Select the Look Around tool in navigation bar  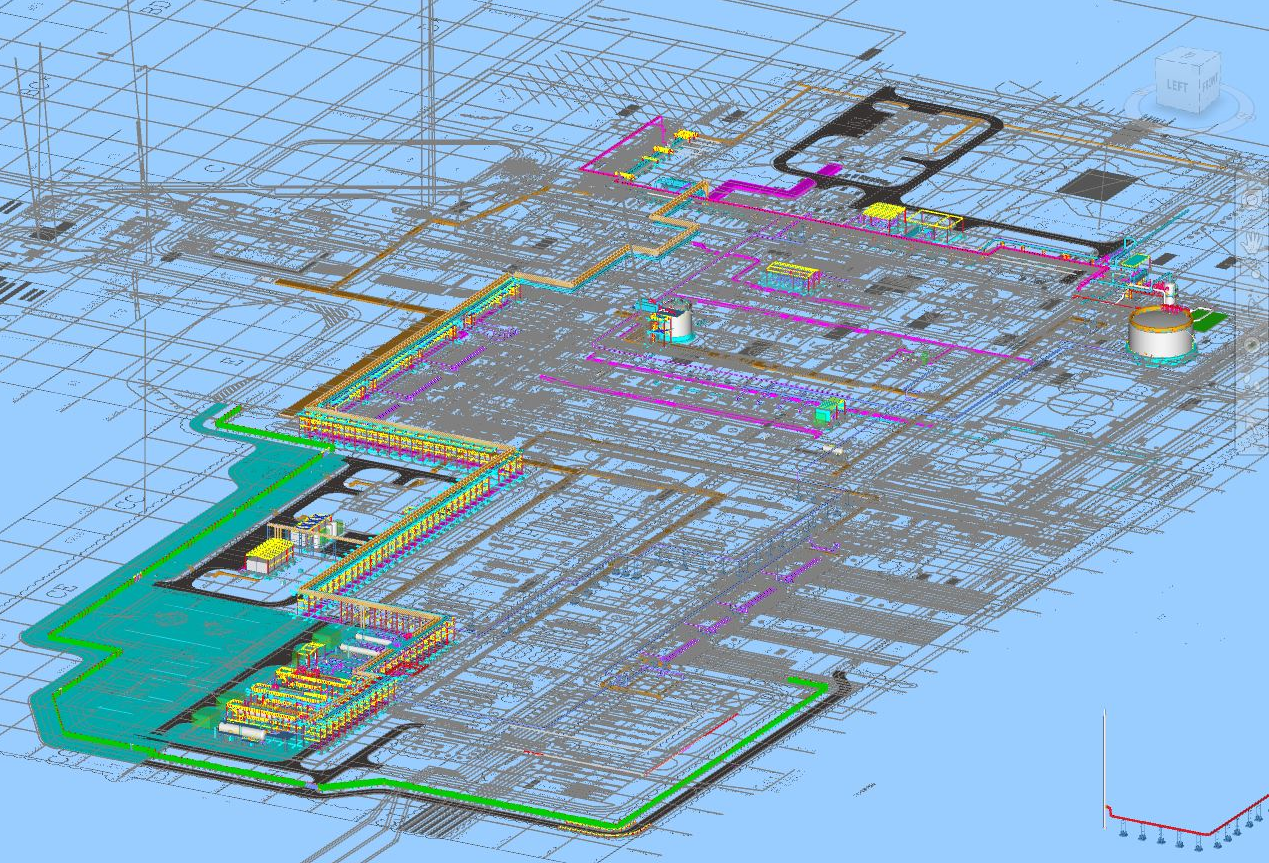[x=1252, y=345]
